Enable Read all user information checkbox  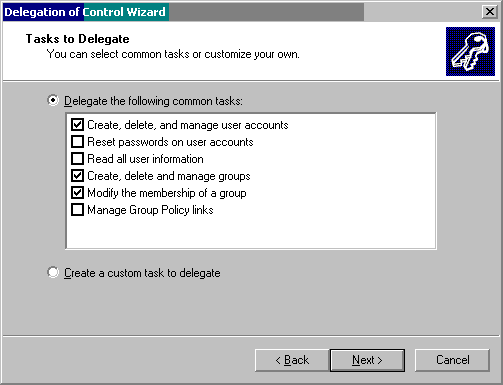coord(77,159)
